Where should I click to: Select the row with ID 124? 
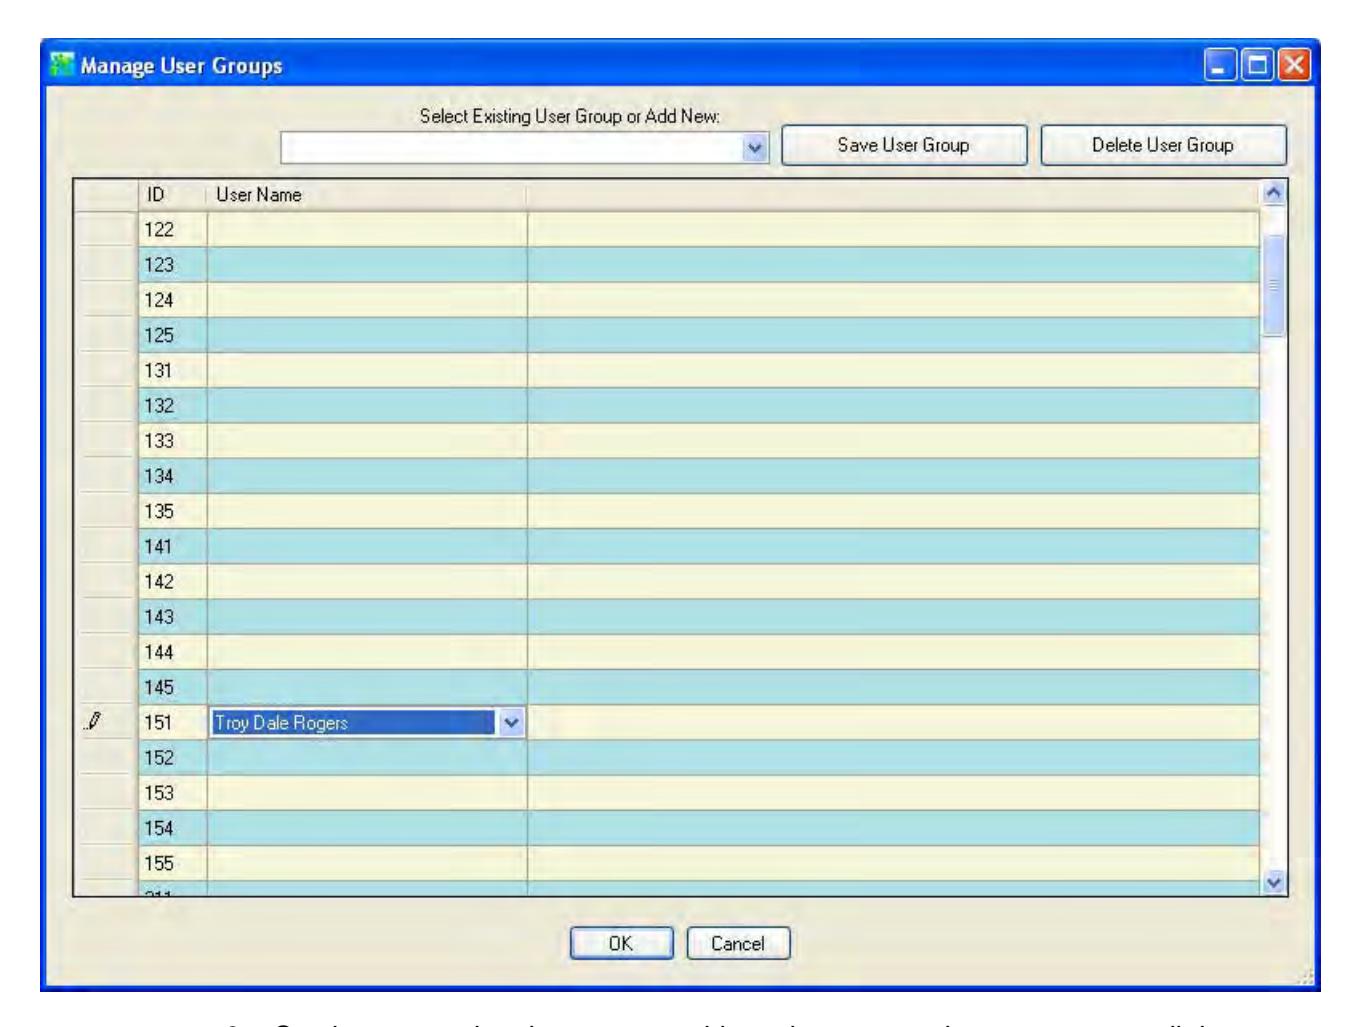pos(667,300)
